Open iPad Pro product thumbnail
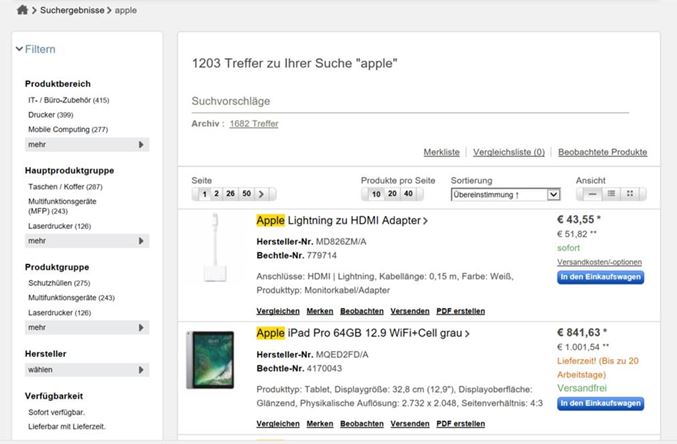This screenshot has width=677, height=444. (210, 360)
